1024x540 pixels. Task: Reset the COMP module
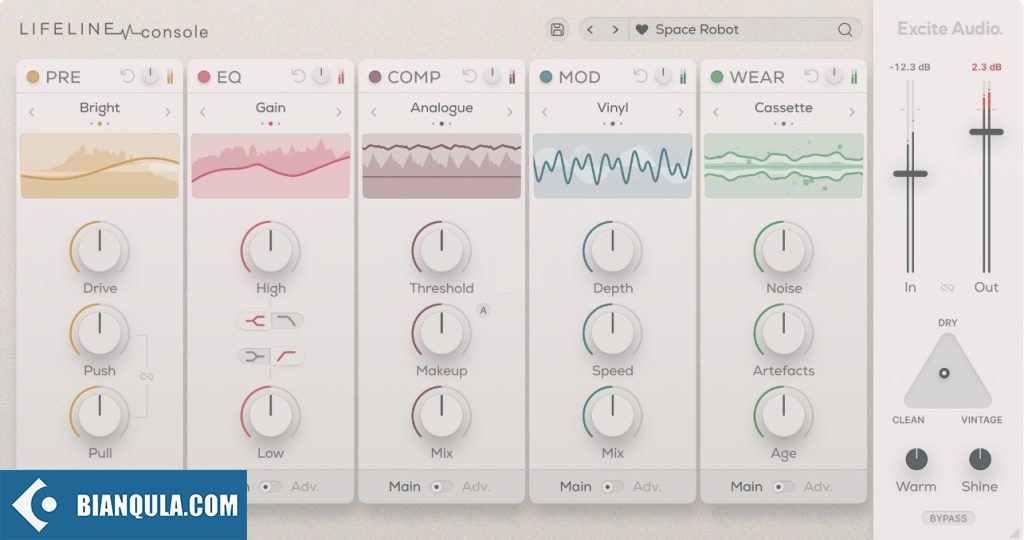470,76
